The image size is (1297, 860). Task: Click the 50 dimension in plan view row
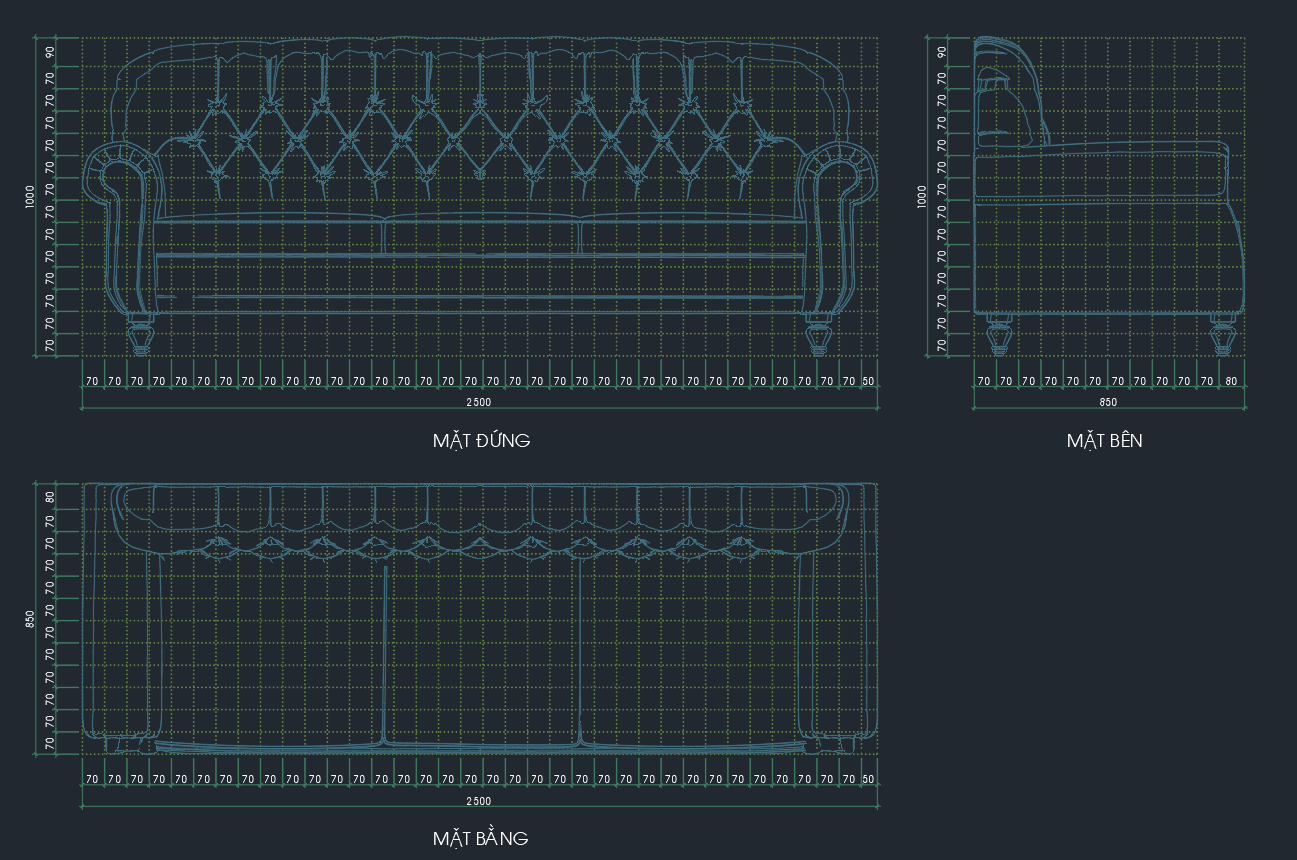[x=868, y=779]
